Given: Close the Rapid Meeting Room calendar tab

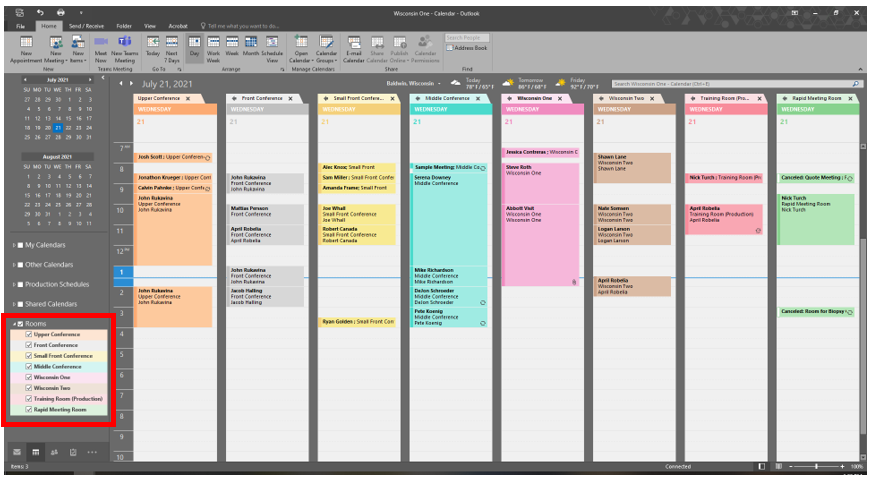Looking at the screenshot, I should point(850,98).
